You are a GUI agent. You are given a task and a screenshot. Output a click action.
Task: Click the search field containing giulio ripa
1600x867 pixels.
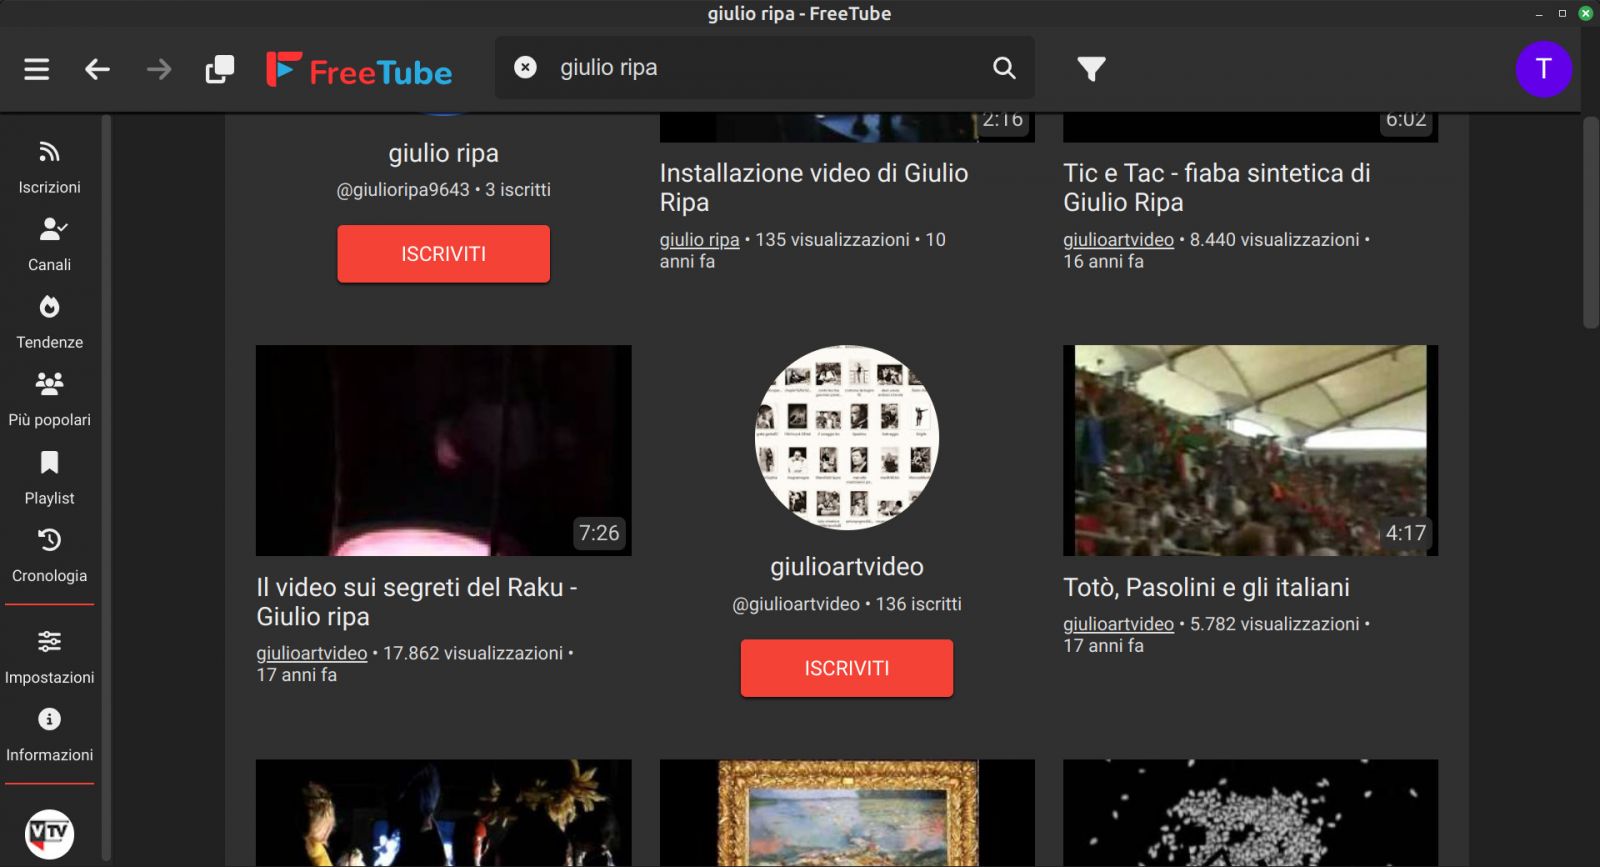pyautogui.click(x=765, y=67)
